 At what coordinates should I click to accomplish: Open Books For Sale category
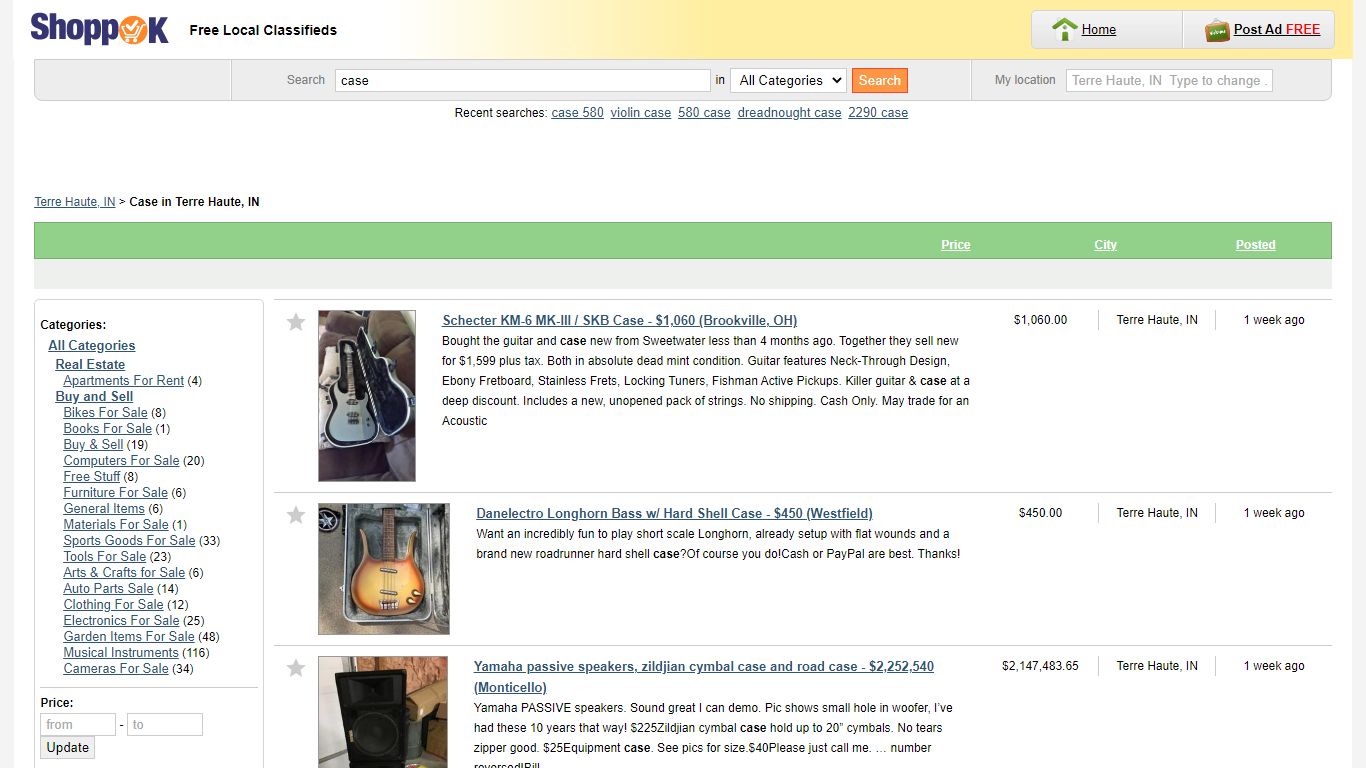pos(107,429)
